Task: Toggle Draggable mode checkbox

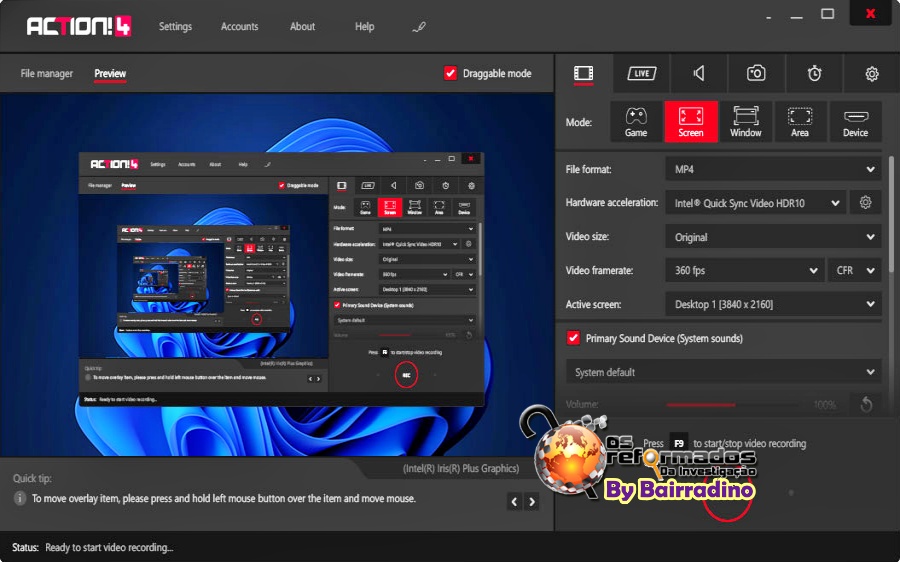Action: click(451, 73)
